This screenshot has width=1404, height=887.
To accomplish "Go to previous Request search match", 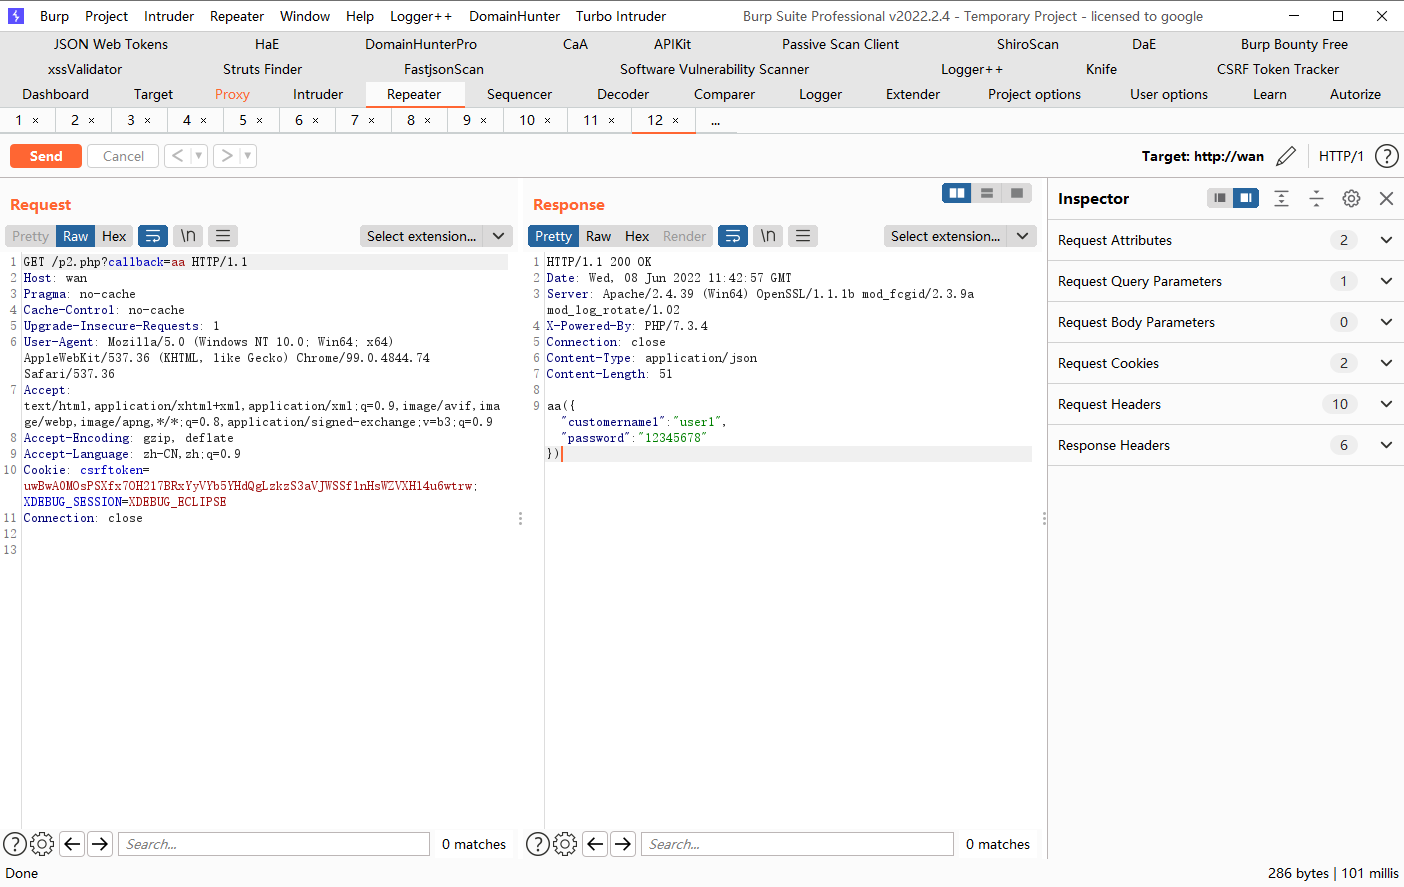I will coord(72,844).
